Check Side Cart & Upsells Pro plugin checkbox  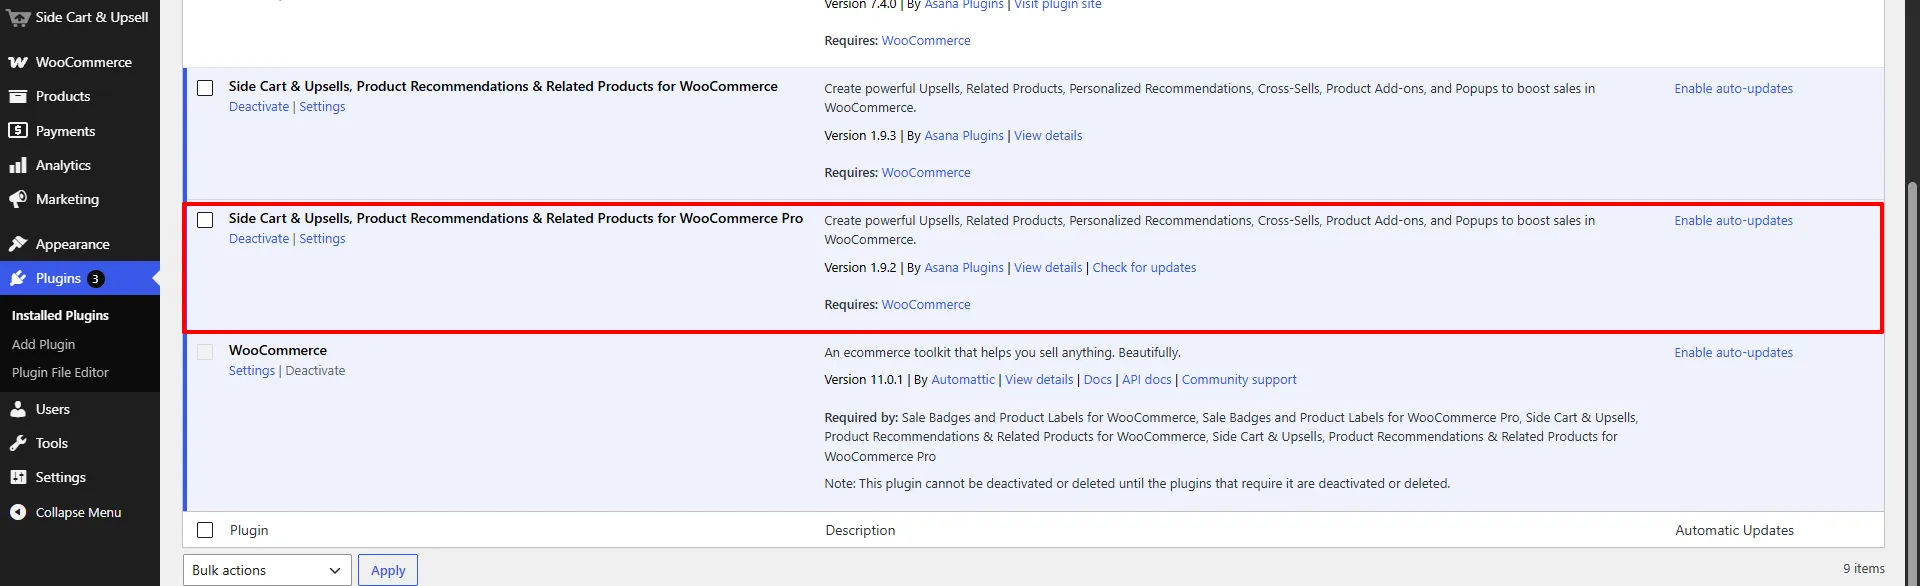pos(205,220)
